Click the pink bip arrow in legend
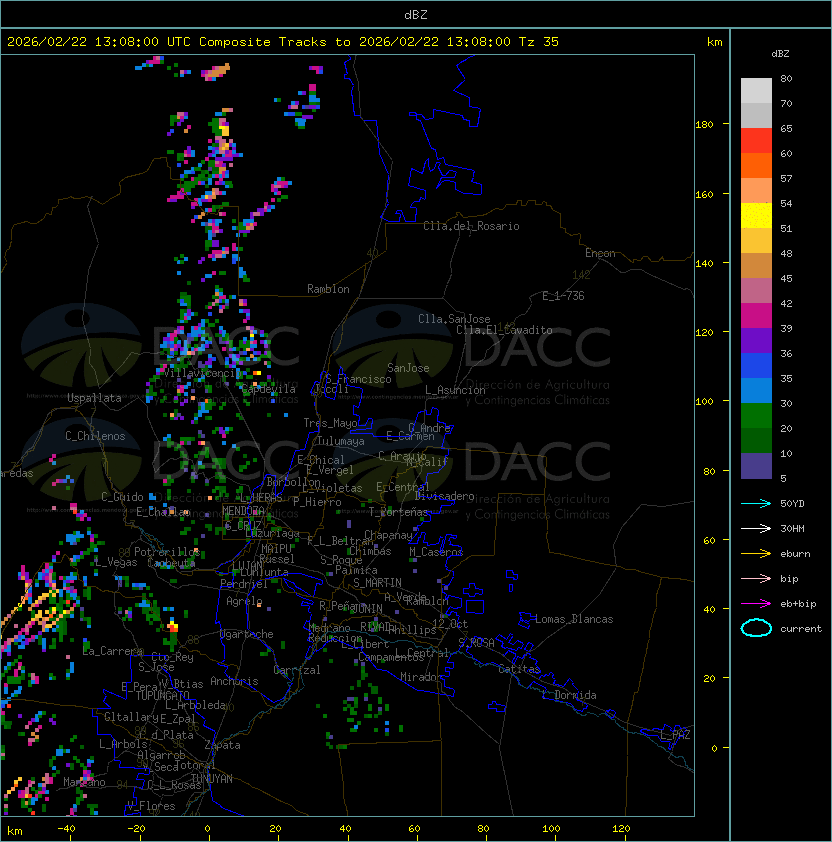The width and height of the screenshot is (832, 842). click(x=756, y=578)
